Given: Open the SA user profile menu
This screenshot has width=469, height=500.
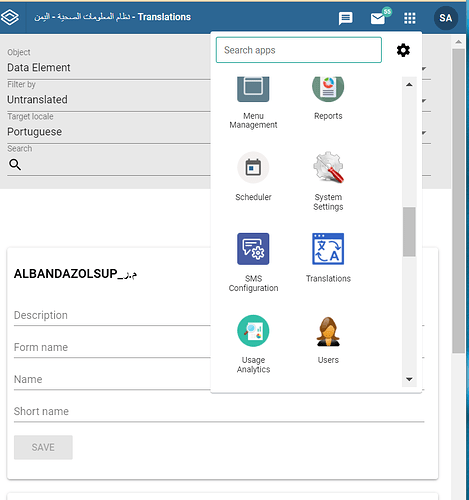Looking at the screenshot, I should click(446, 18).
